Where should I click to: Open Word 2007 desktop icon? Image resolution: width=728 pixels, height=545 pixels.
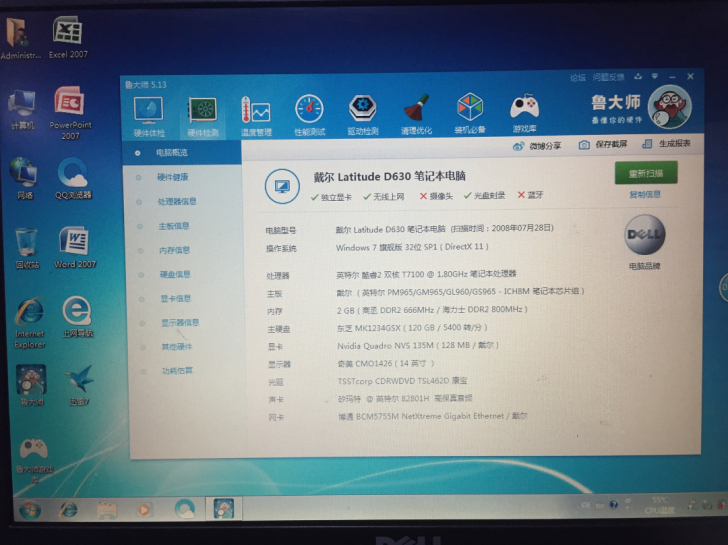click(75, 247)
